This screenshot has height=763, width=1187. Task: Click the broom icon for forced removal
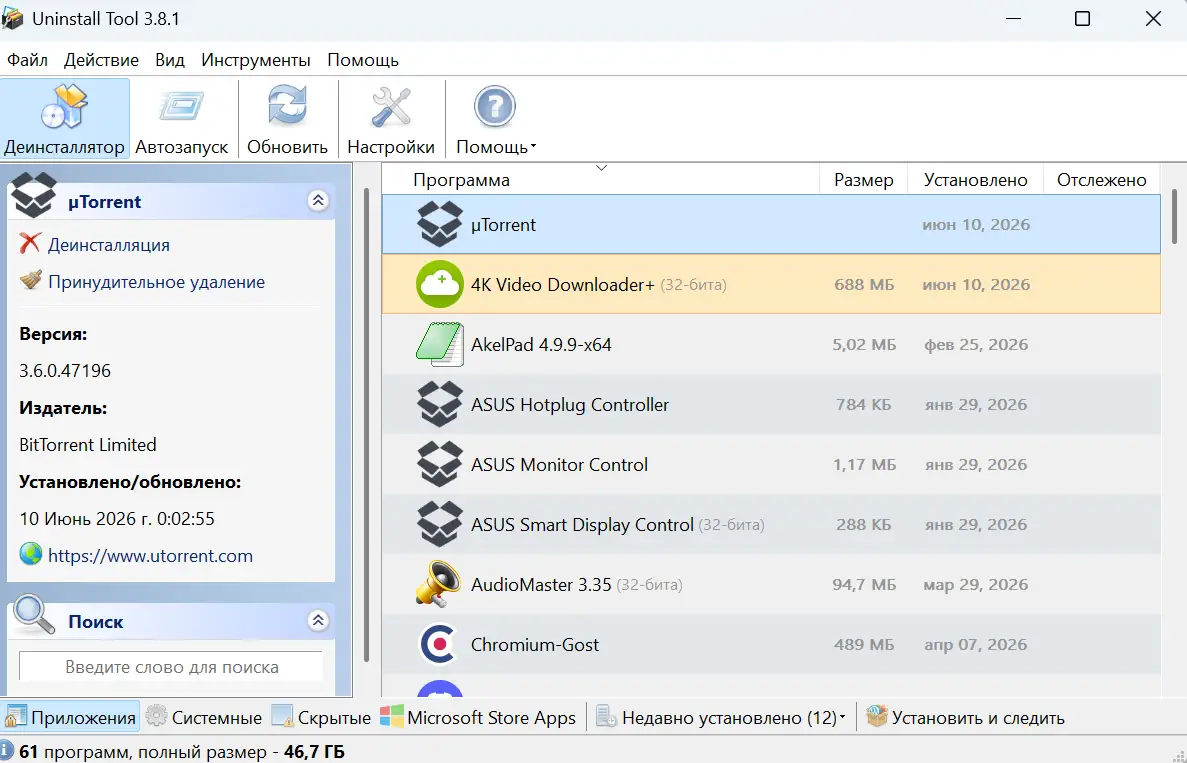(30, 281)
